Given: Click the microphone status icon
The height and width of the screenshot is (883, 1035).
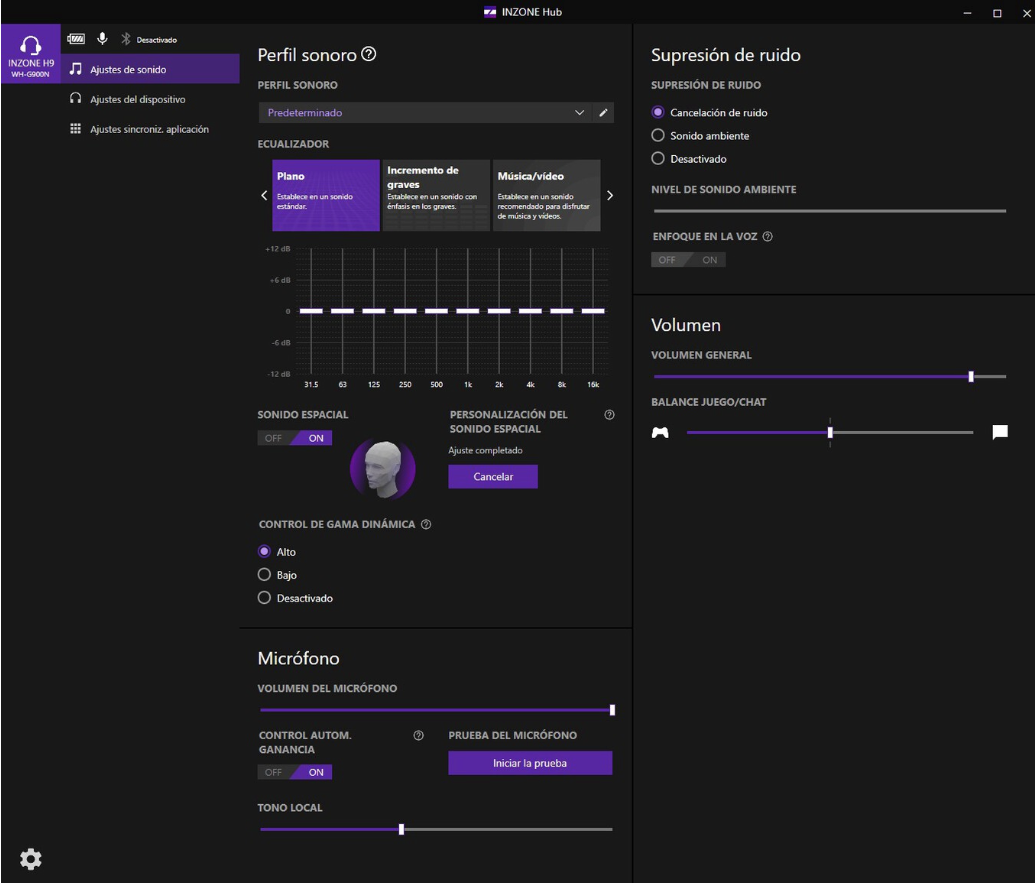Looking at the screenshot, I should (102, 39).
